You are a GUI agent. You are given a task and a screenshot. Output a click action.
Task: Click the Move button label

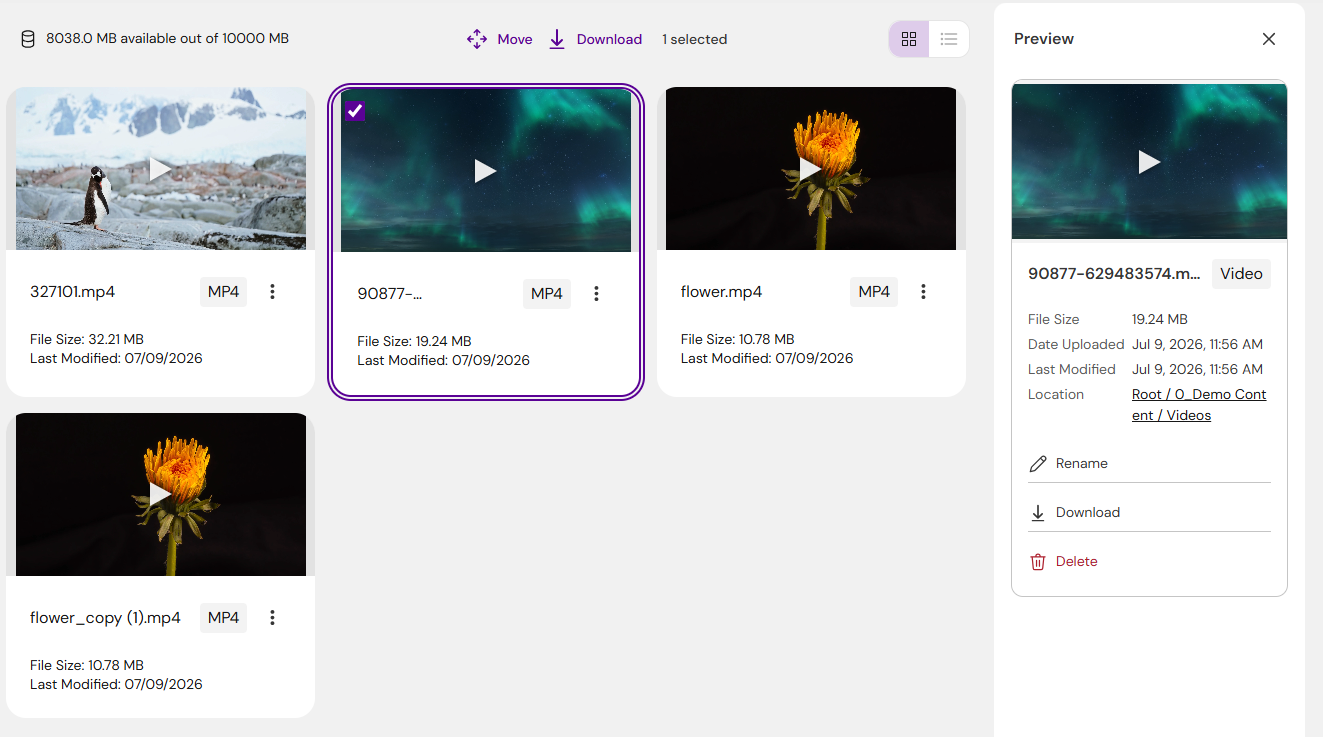click(515, 39)
